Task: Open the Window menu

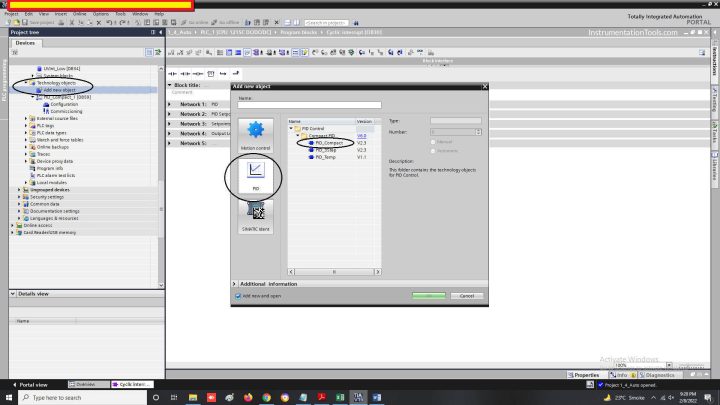Action: pyautogui.click(x=140, y=14)
